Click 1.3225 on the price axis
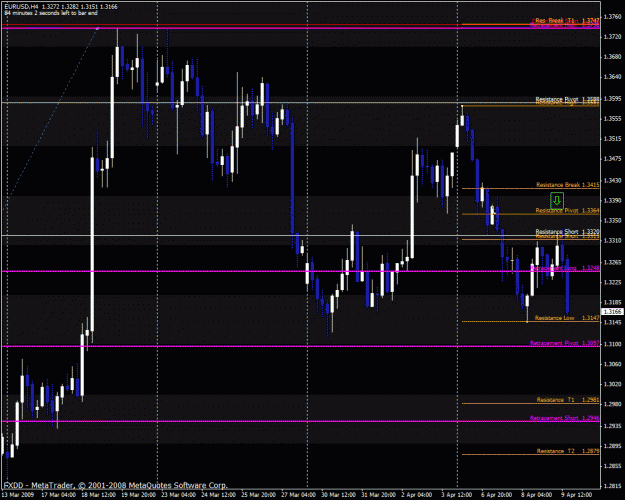This screenshot has height=500, width=625. (613, 282)
